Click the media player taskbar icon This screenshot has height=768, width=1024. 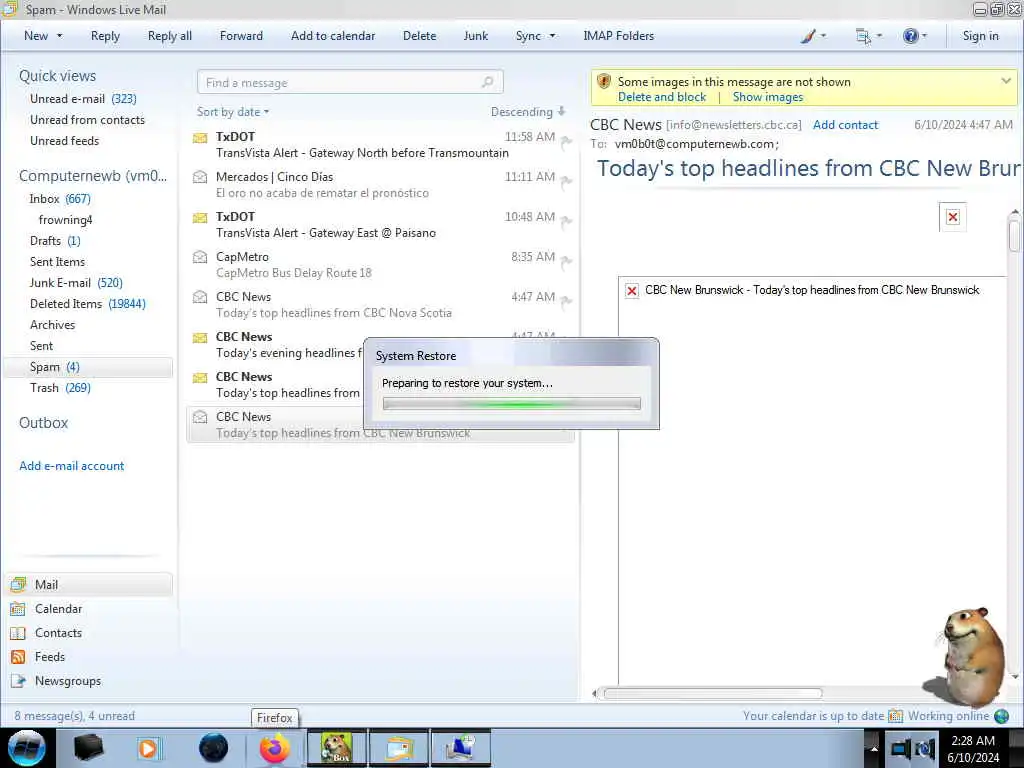(148, 748)
